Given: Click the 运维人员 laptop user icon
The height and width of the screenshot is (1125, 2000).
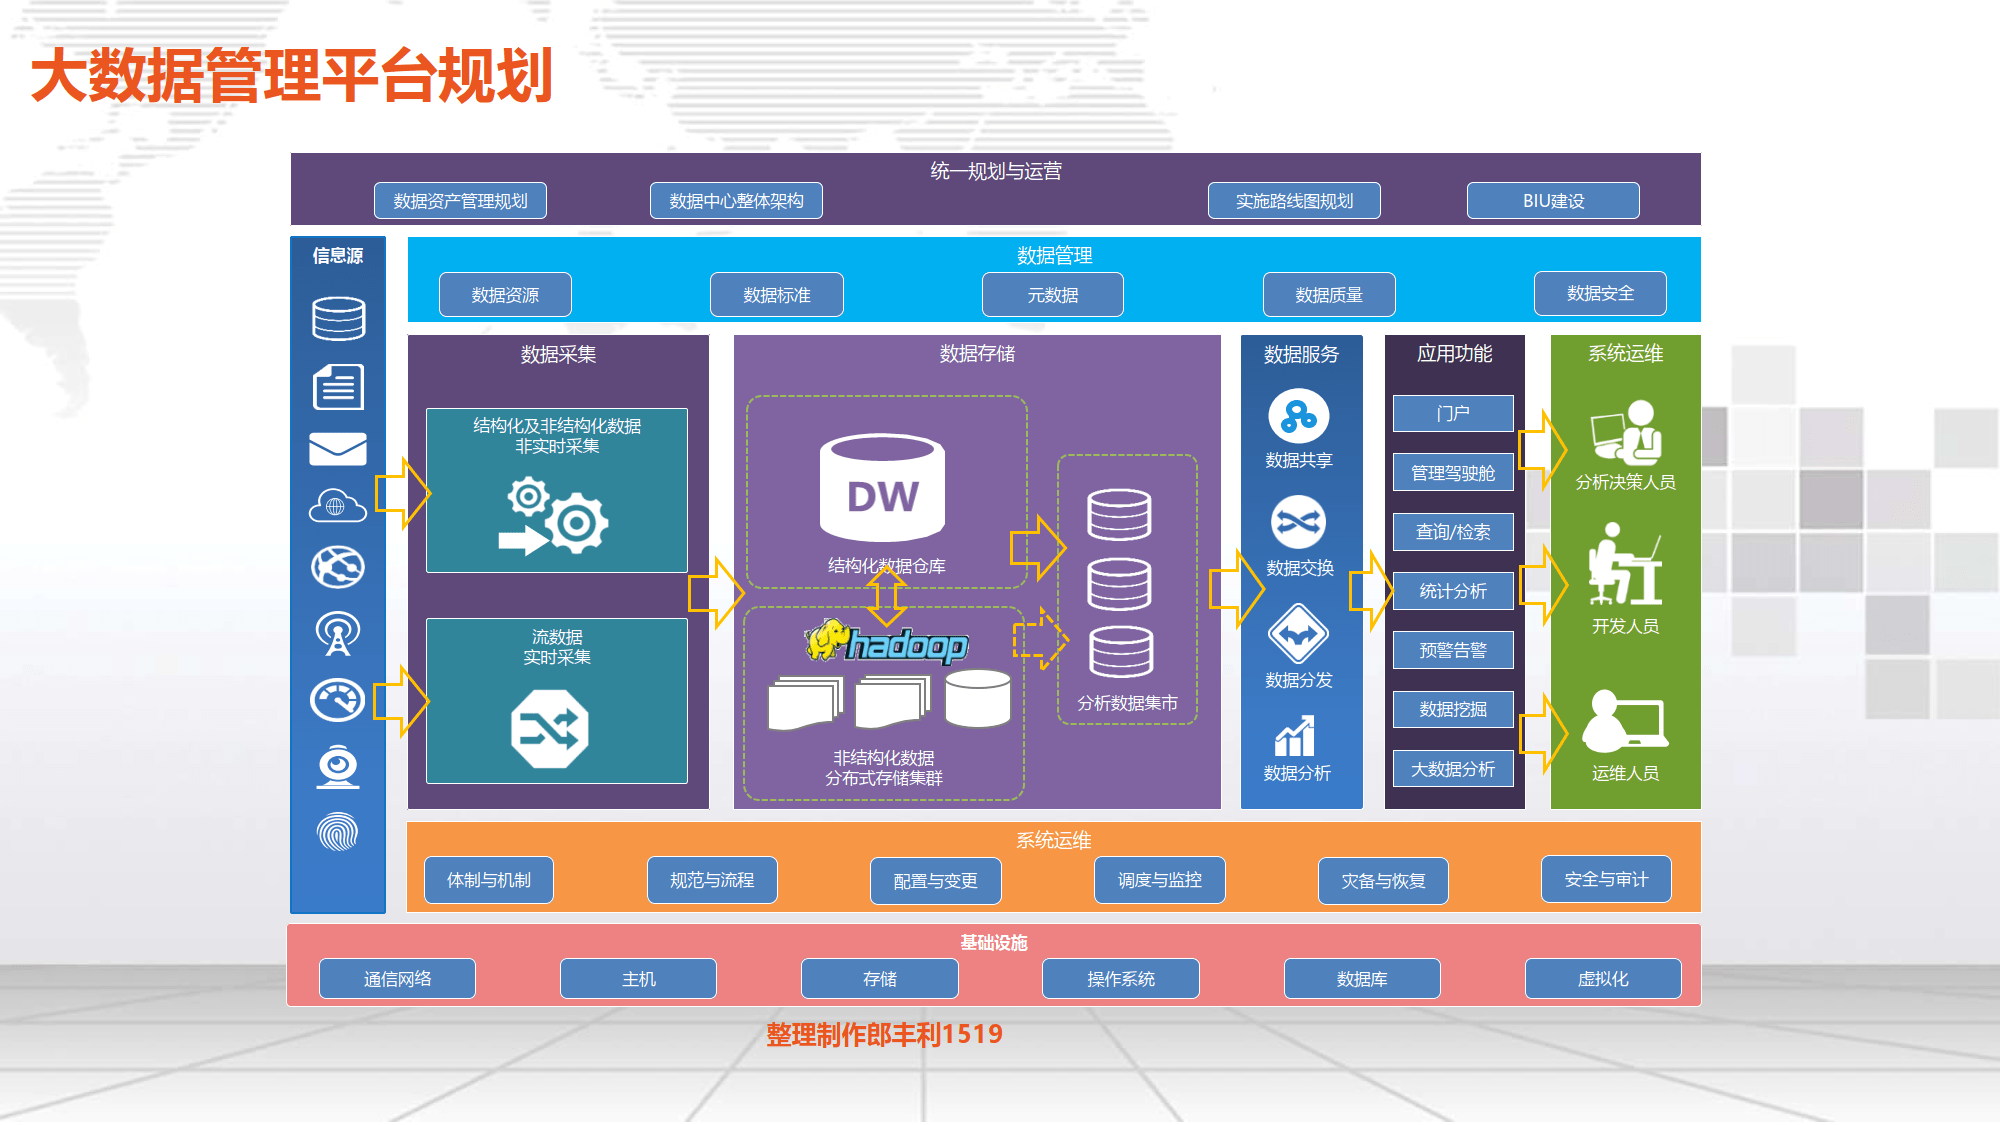Looking at the screenshot, I should click(x=1625, y=721).
